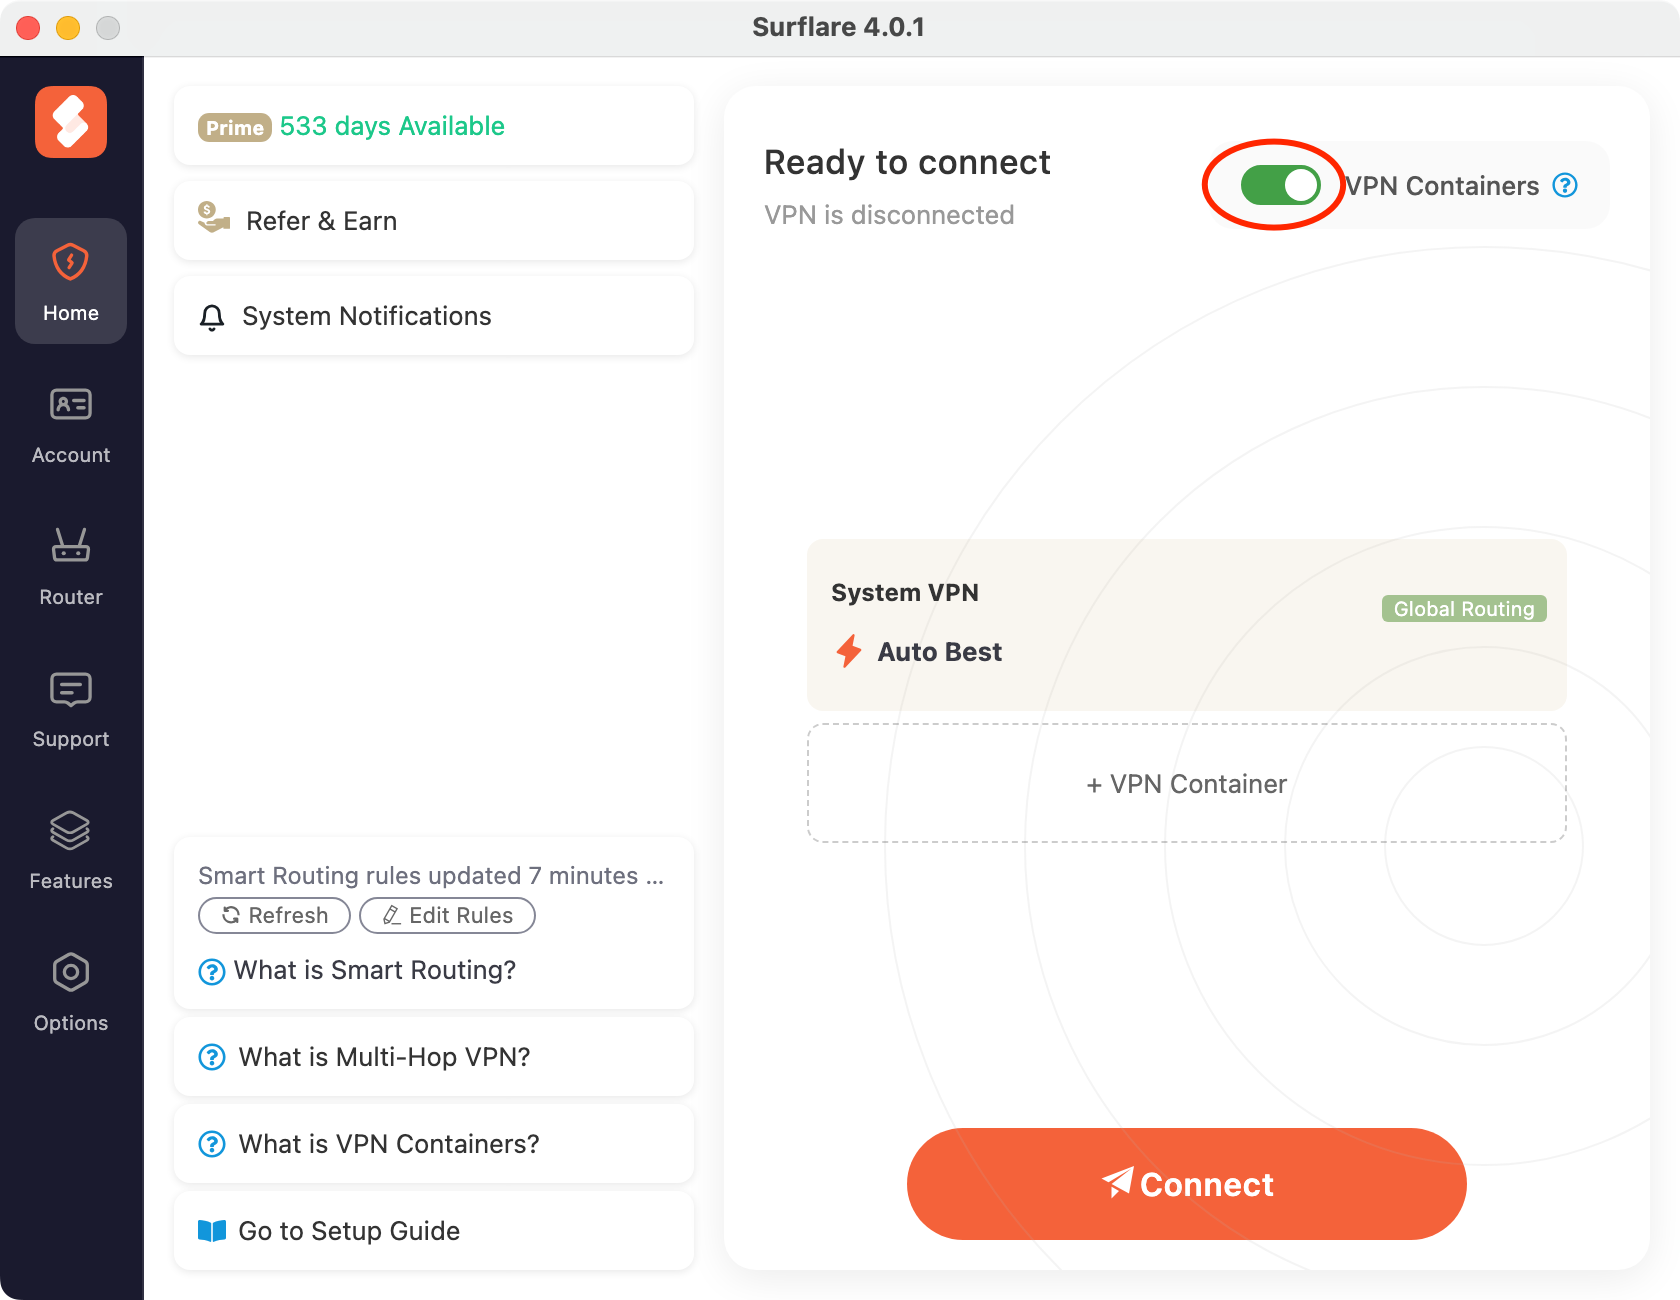This screenshot has height=1300, width=1680.
Task: Open Support via the chat bubble icon
Action: 70,690
